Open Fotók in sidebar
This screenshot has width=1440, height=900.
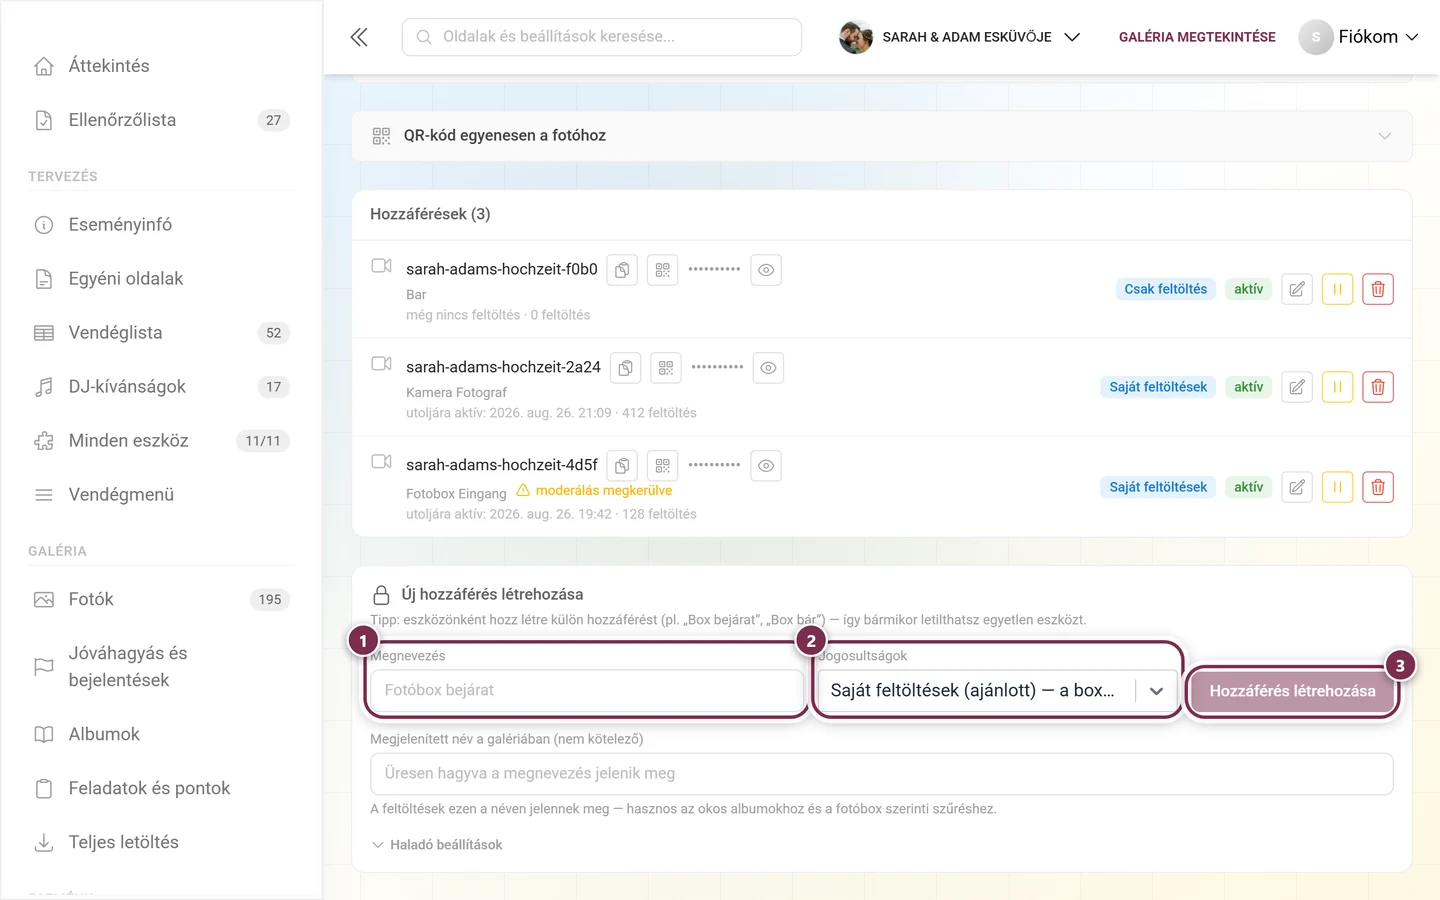(161, 599)
